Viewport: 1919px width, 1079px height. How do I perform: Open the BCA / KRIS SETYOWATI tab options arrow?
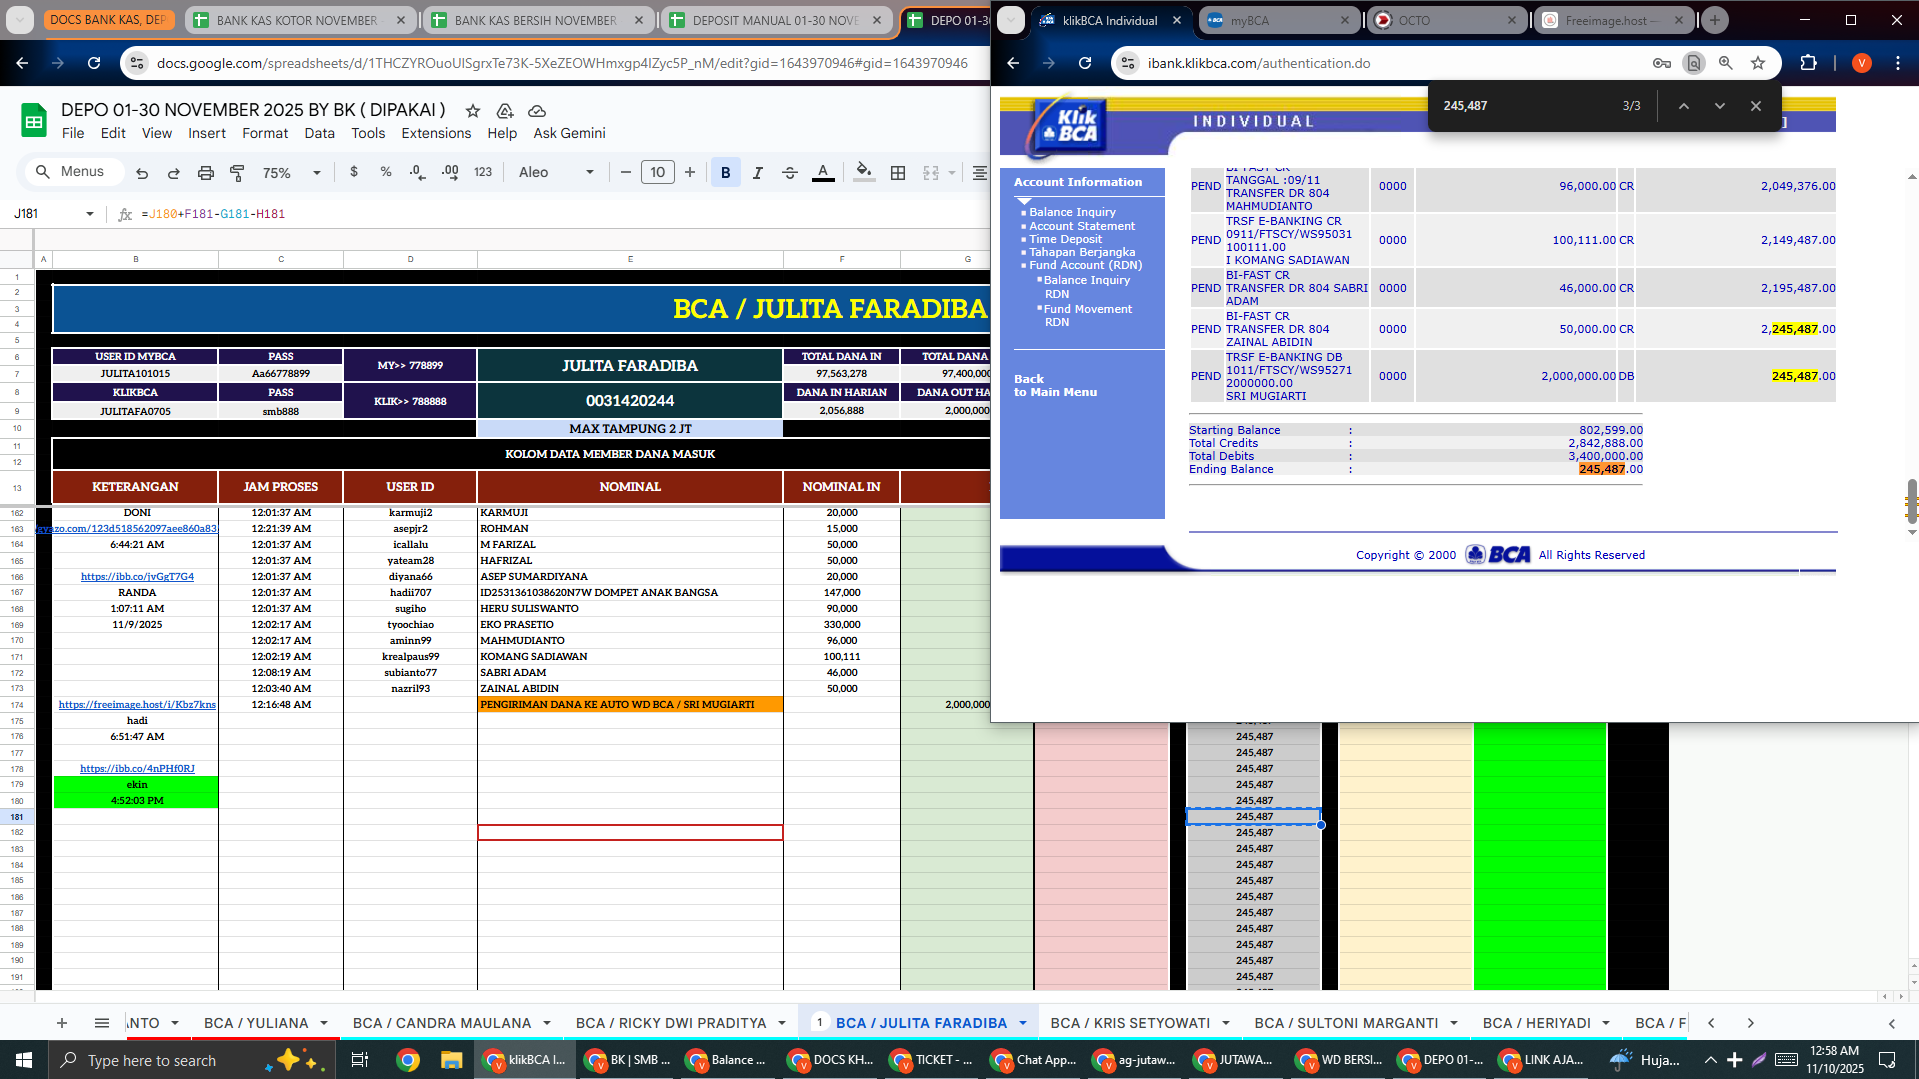pyautogui.click(x=1226, y=1023)
